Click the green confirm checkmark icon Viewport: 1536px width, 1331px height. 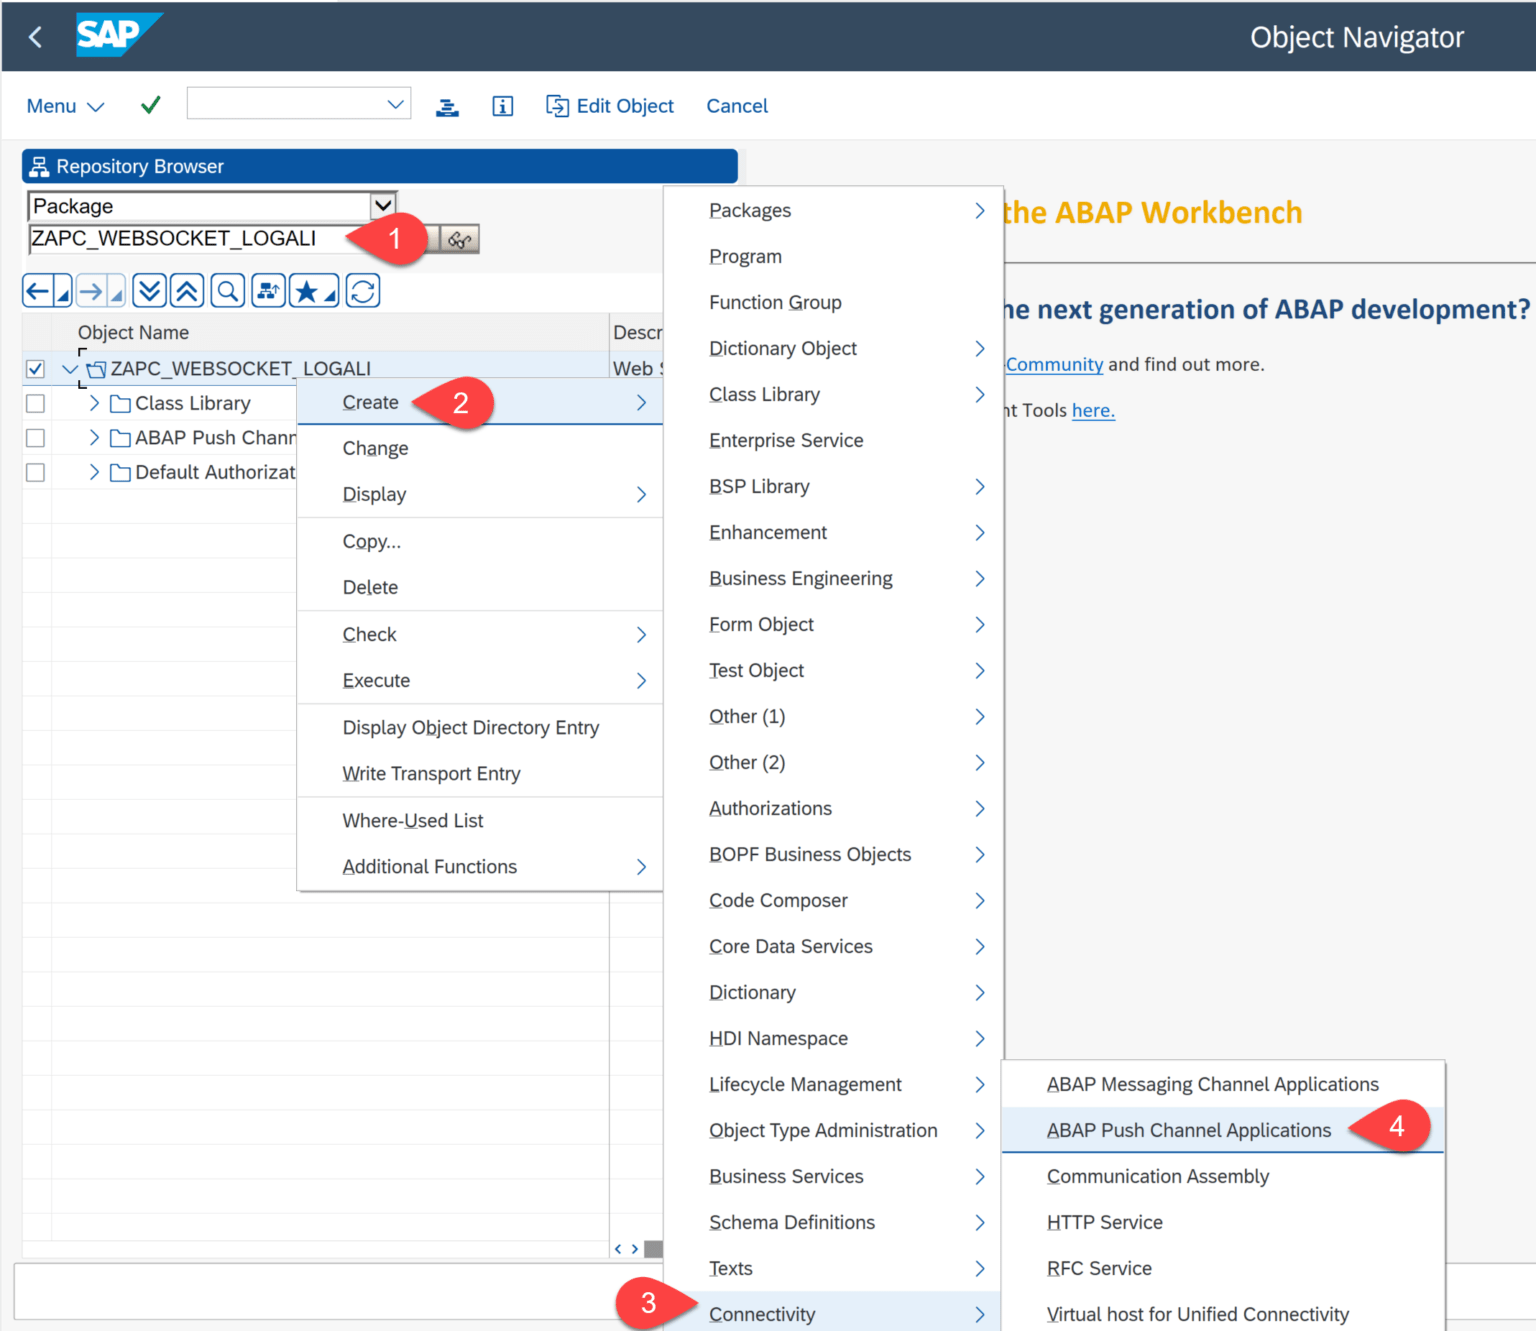pyautogui.click(x=150, y=104)
